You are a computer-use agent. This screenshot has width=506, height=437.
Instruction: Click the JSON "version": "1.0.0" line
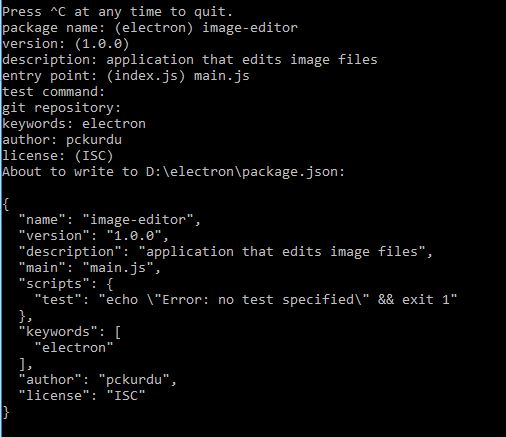point(94,236)
